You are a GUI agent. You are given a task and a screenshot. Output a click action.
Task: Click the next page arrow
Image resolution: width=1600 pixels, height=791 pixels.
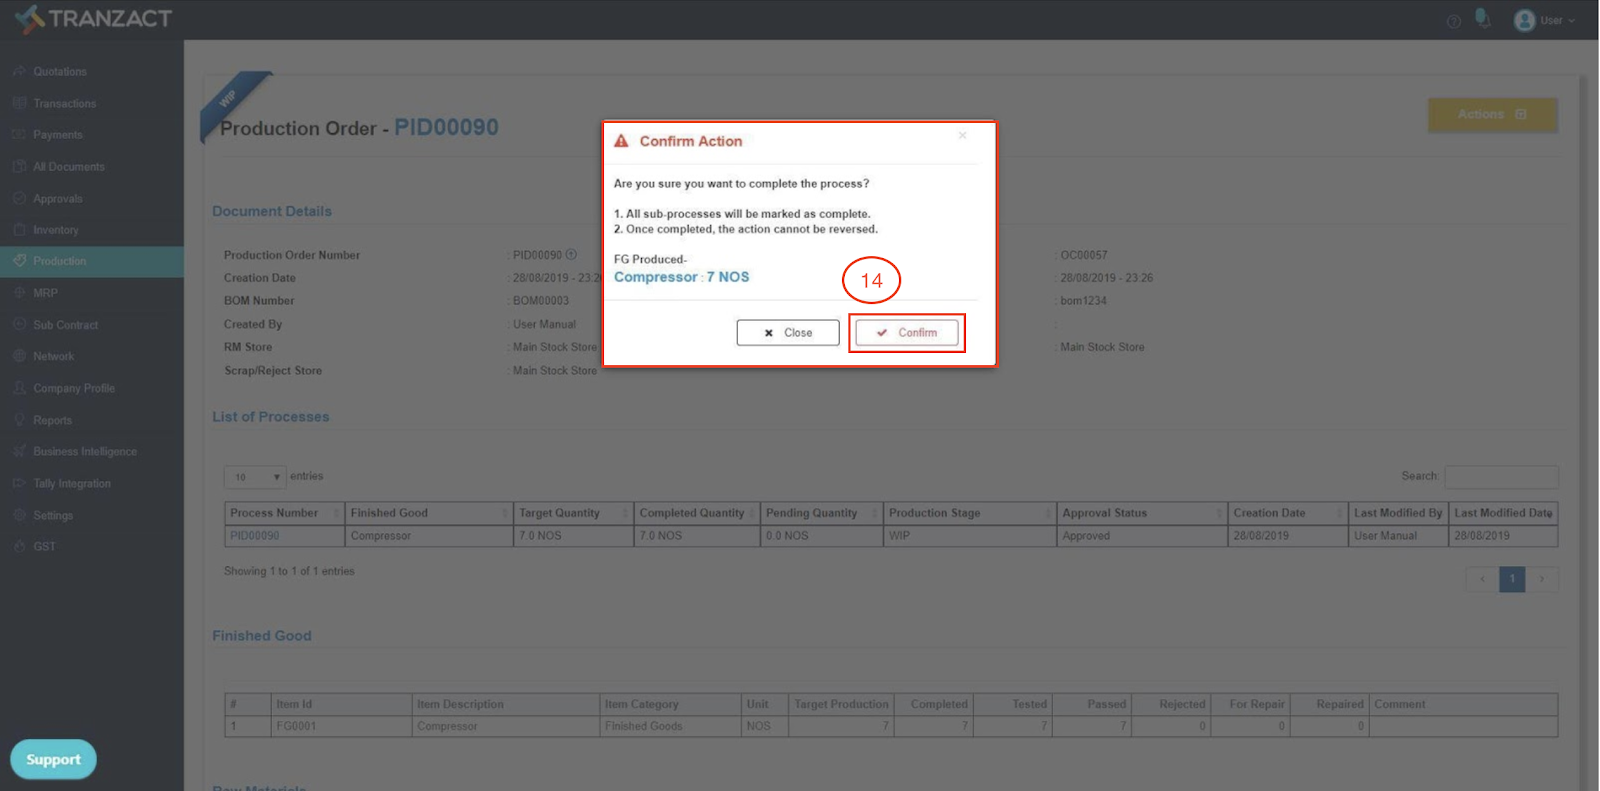point(1542,579)
